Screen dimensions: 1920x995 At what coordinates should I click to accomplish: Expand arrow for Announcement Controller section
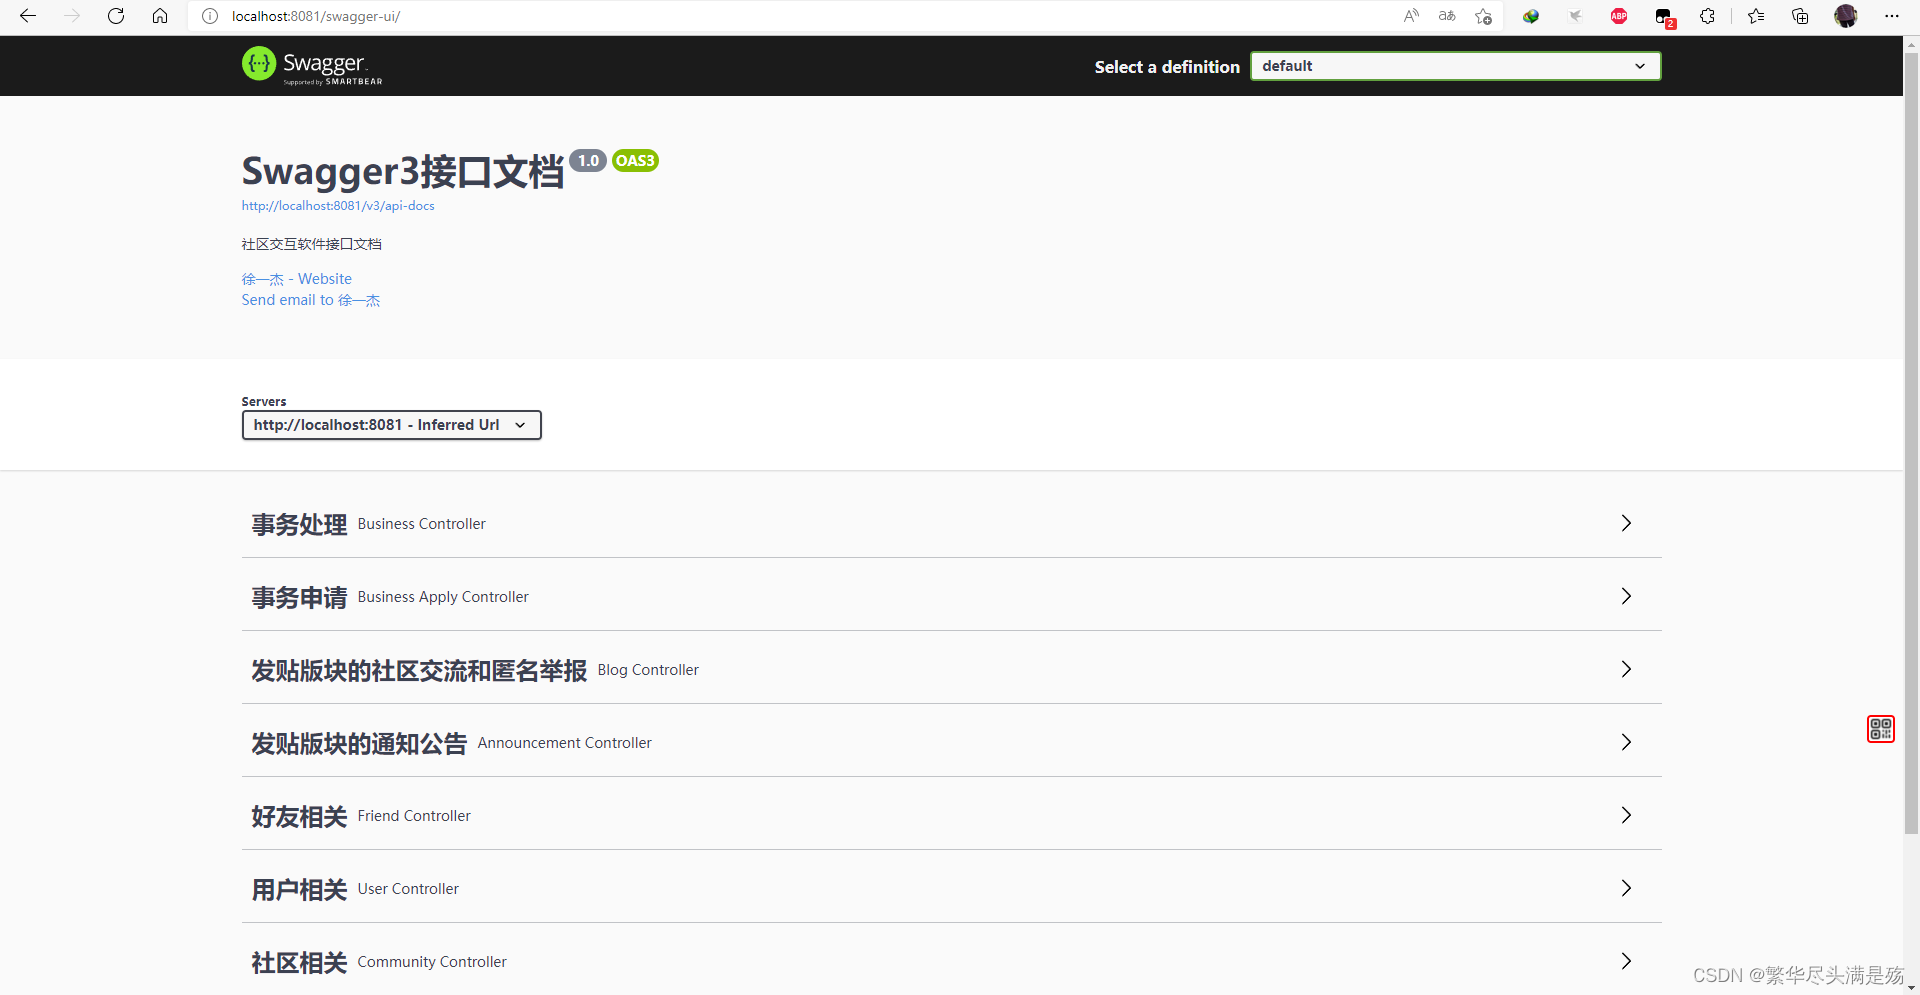(x=1626, y=742)
